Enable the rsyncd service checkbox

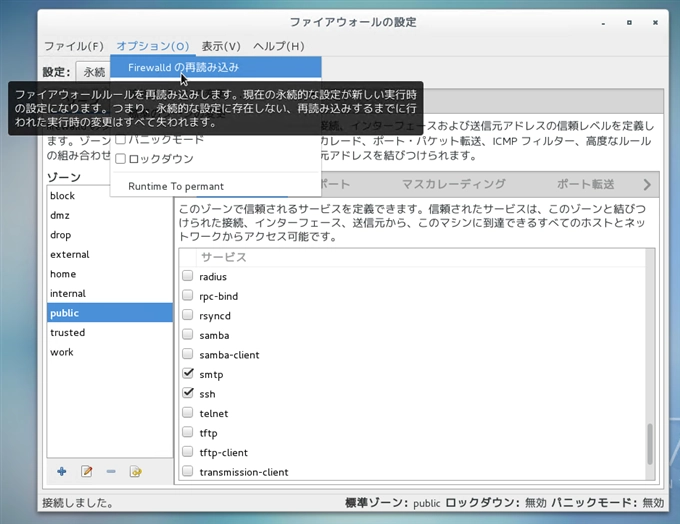tap(187, 315)
